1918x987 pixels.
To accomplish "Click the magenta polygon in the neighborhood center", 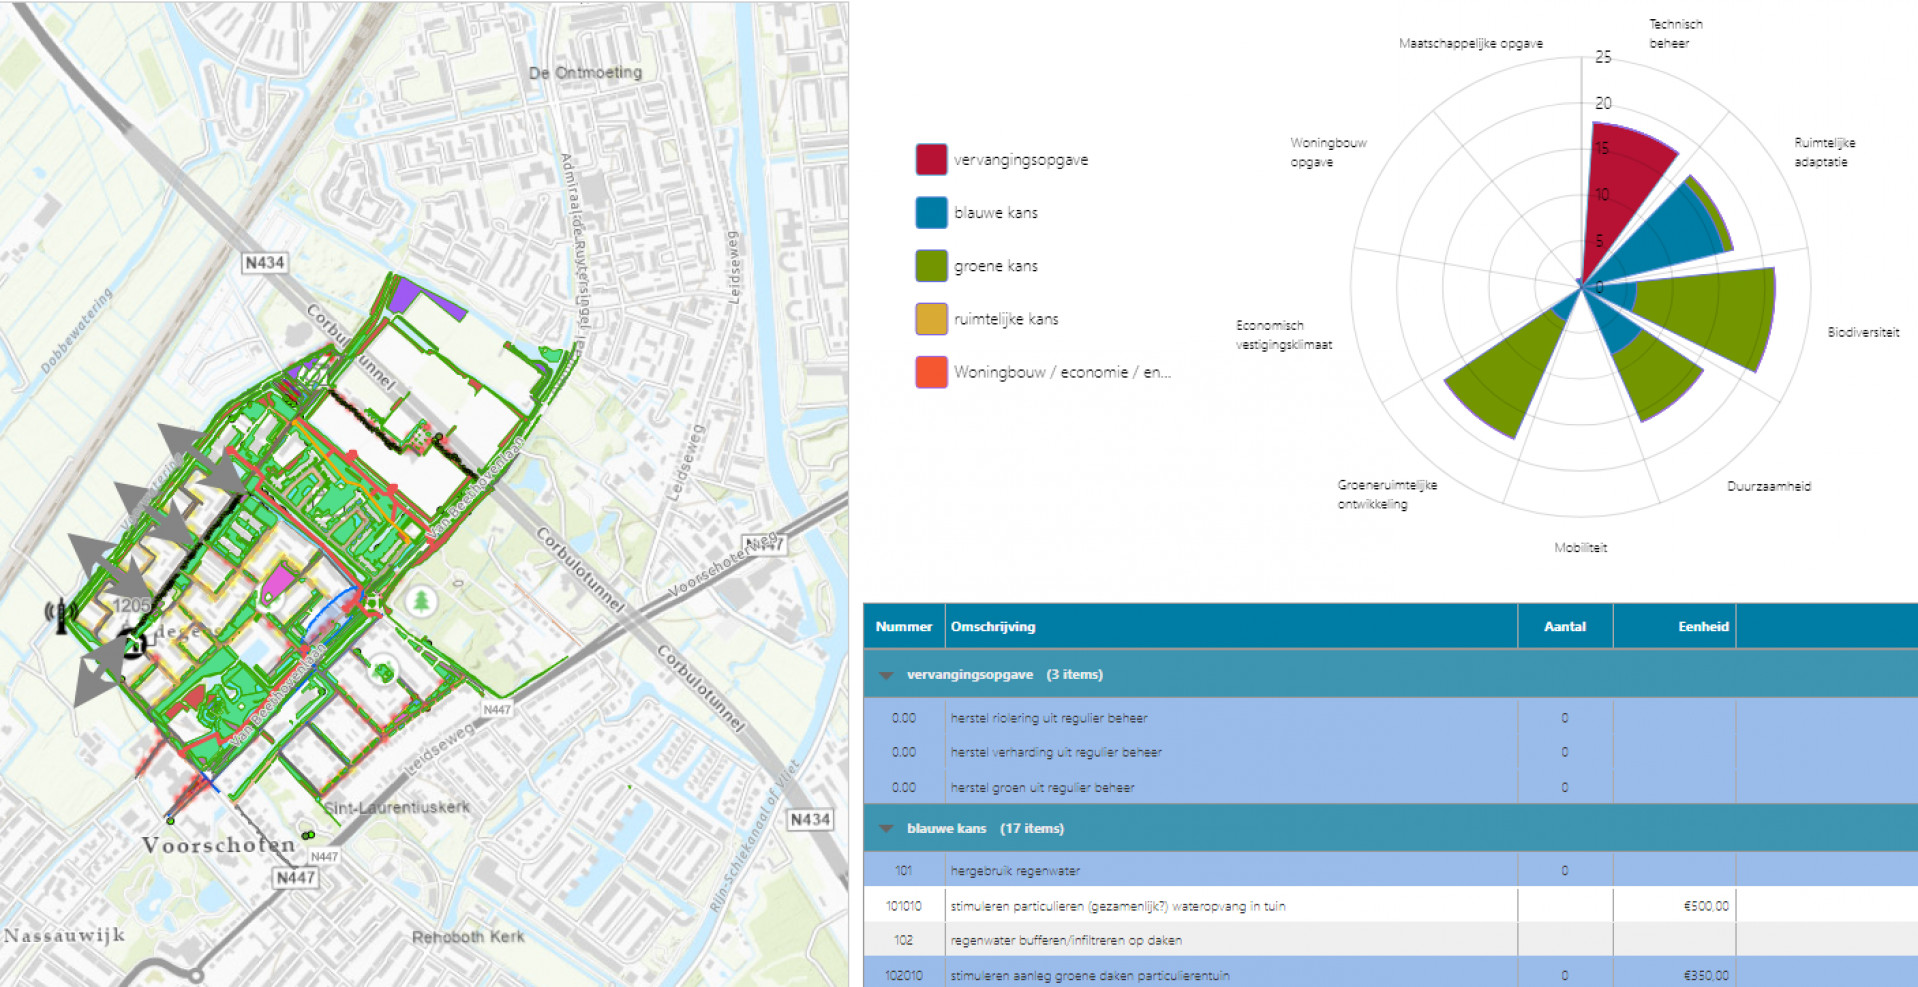I will pos(279,583).
